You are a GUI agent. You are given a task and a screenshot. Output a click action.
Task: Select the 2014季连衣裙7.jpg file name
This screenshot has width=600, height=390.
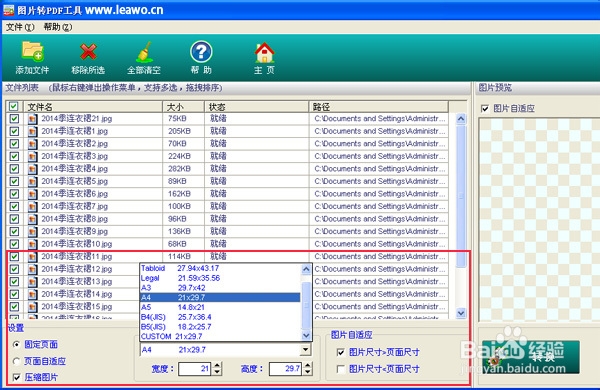74,207
